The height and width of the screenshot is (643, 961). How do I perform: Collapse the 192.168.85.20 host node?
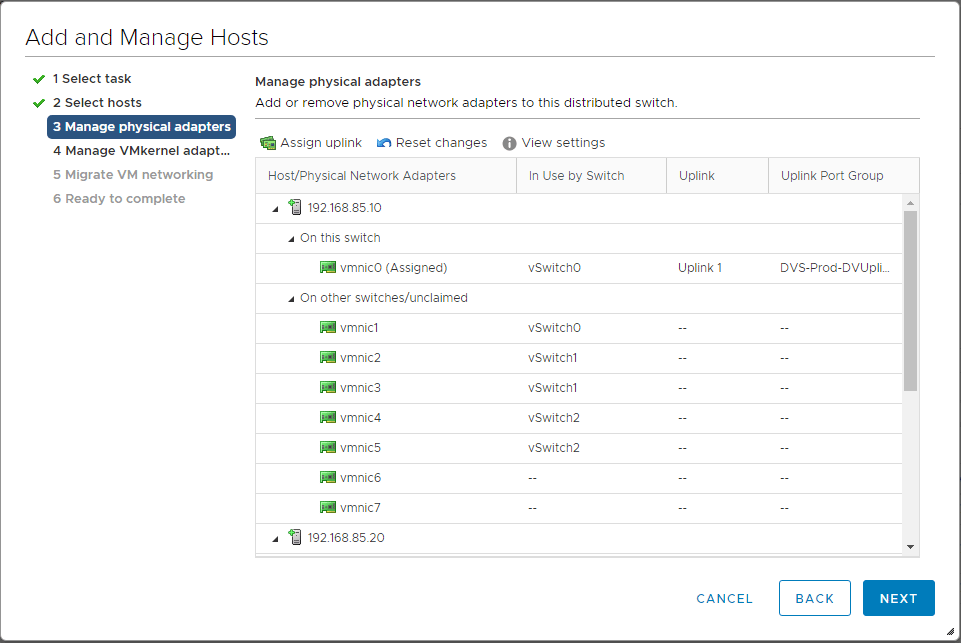pos(275,538)
